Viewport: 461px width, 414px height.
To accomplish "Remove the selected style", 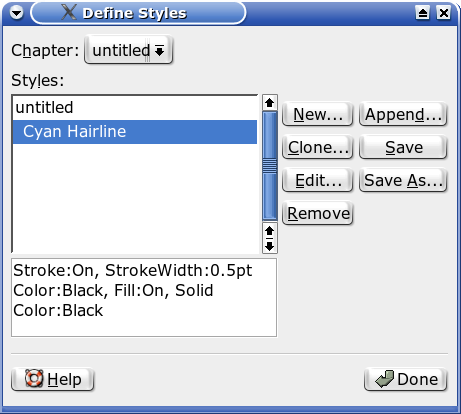I will coord(318,213).
